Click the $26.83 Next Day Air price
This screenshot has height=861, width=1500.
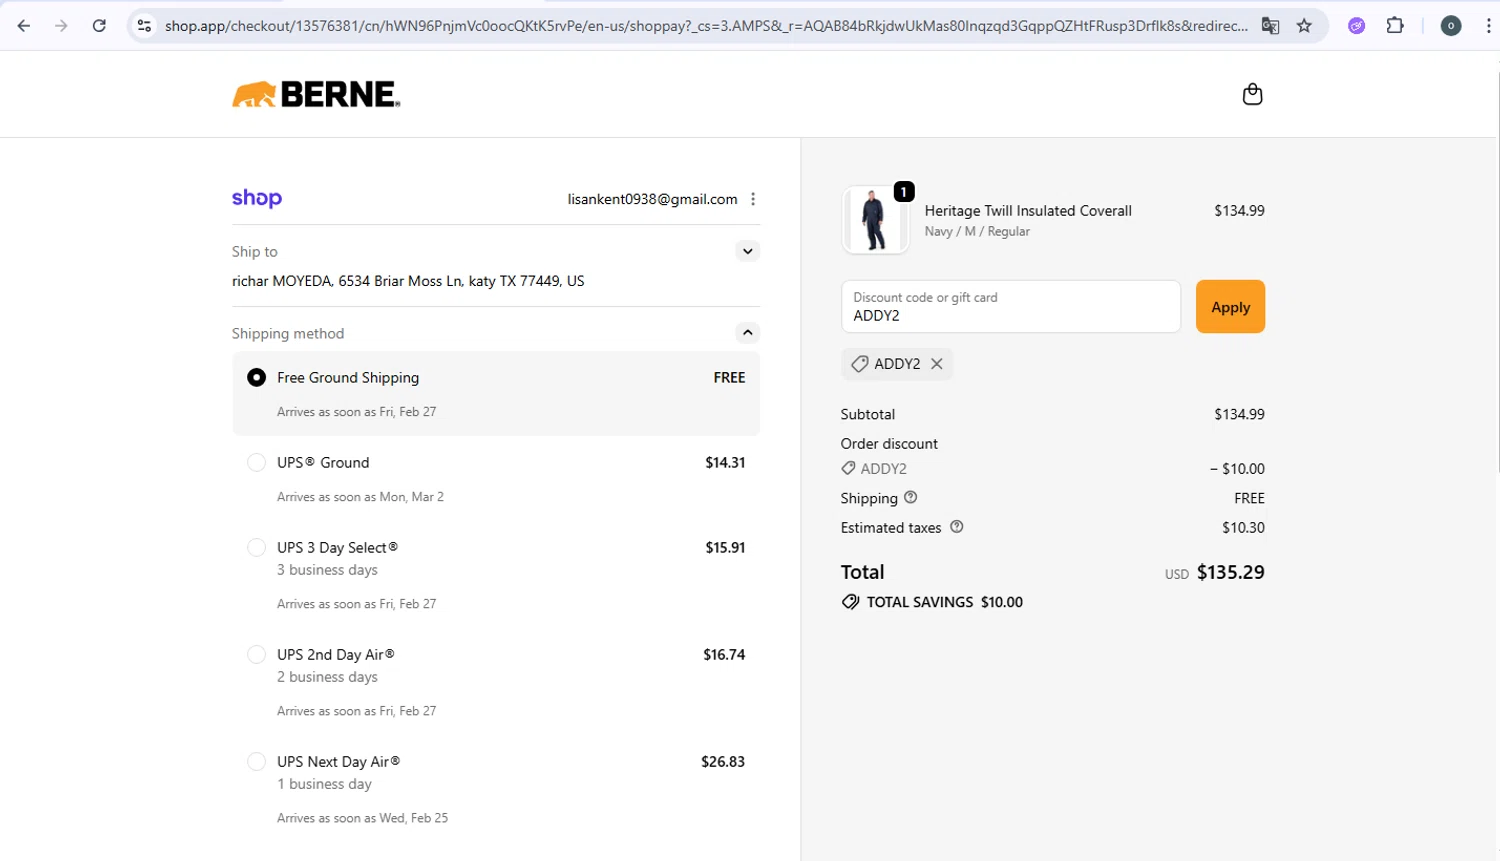coord(723,762)
